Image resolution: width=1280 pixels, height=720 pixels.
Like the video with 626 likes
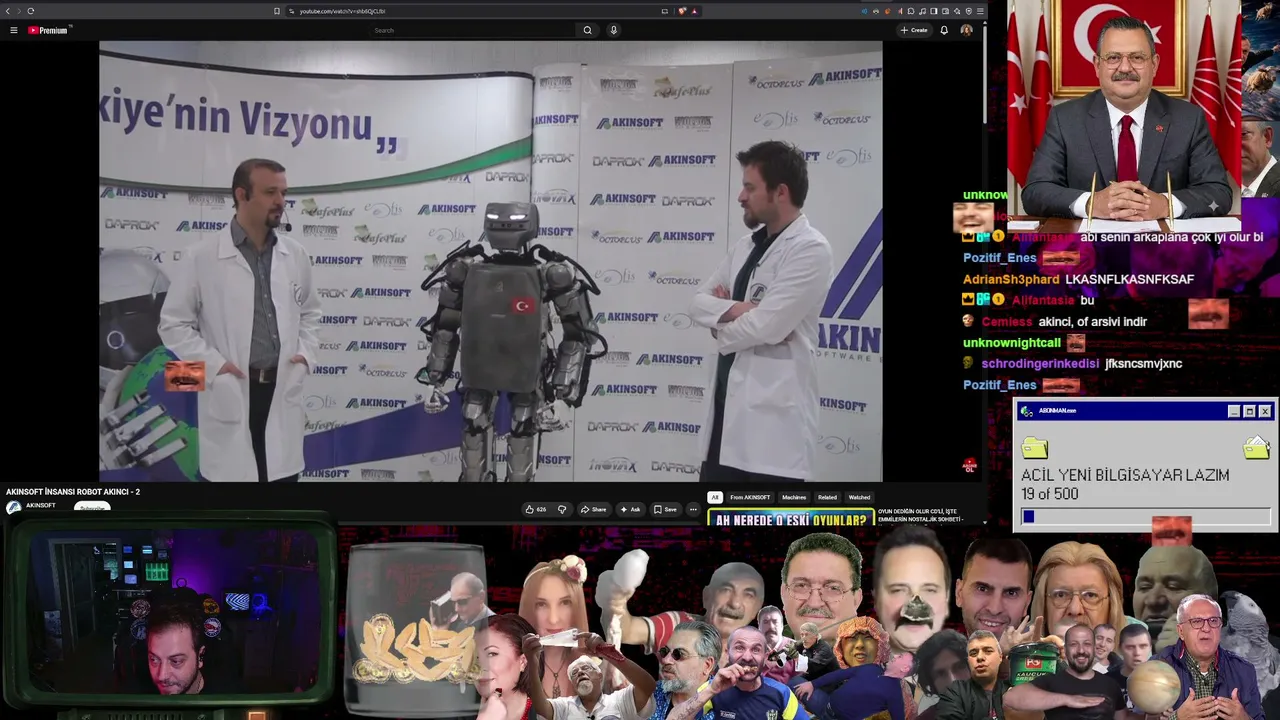(x=536, y=509)
